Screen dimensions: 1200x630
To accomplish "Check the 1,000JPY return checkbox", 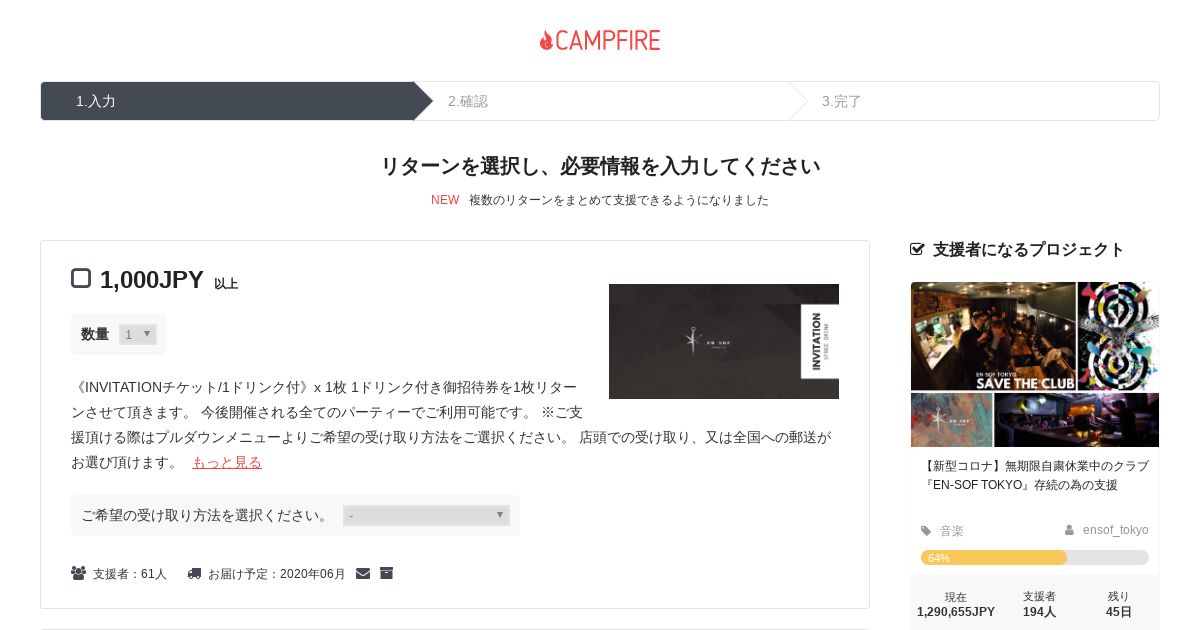I will (81, 278).
